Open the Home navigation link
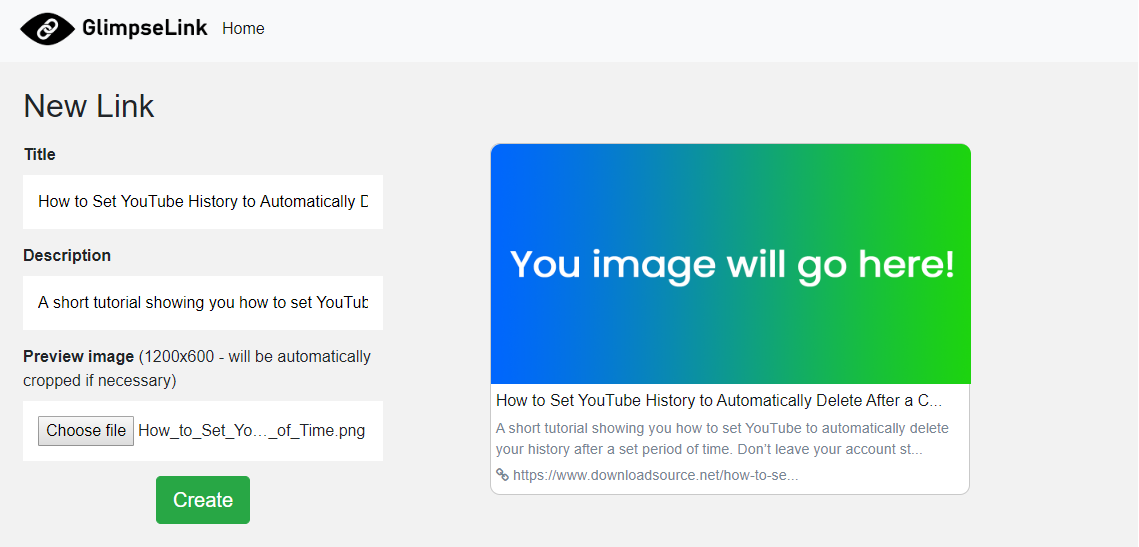The image size is (1139, 547). click(243, 28)
